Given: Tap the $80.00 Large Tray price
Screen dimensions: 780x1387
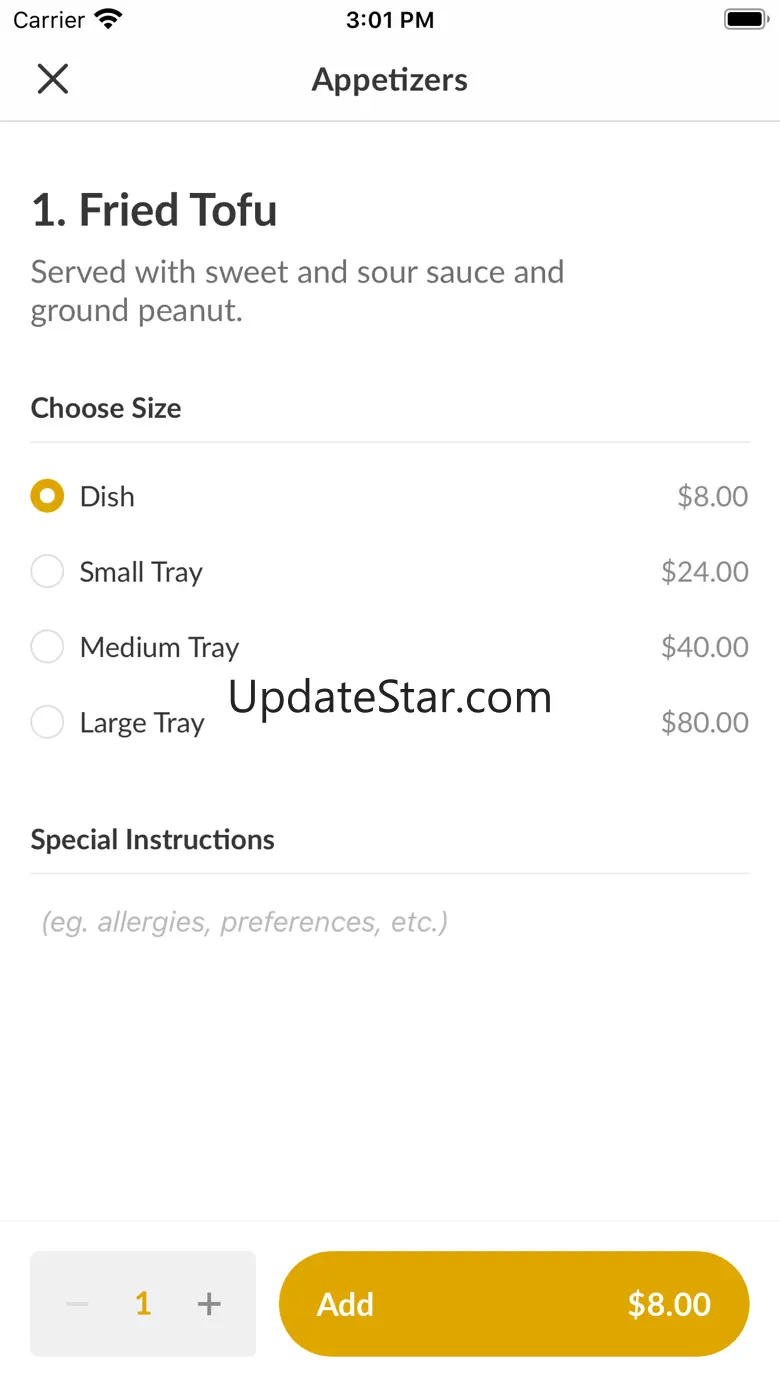Looking at the screenshot, I should pyautogui.click(x=704, y=722).
